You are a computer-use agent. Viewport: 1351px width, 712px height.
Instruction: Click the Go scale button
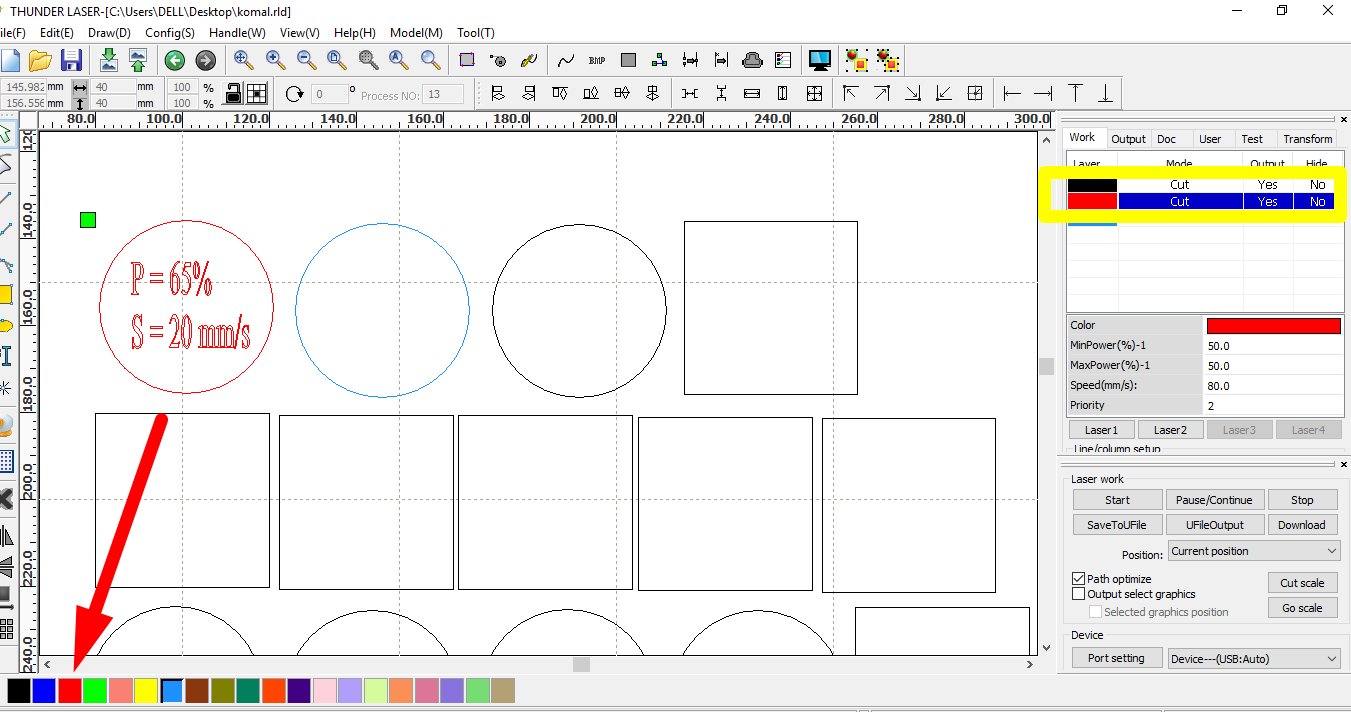click(1302, 608)
